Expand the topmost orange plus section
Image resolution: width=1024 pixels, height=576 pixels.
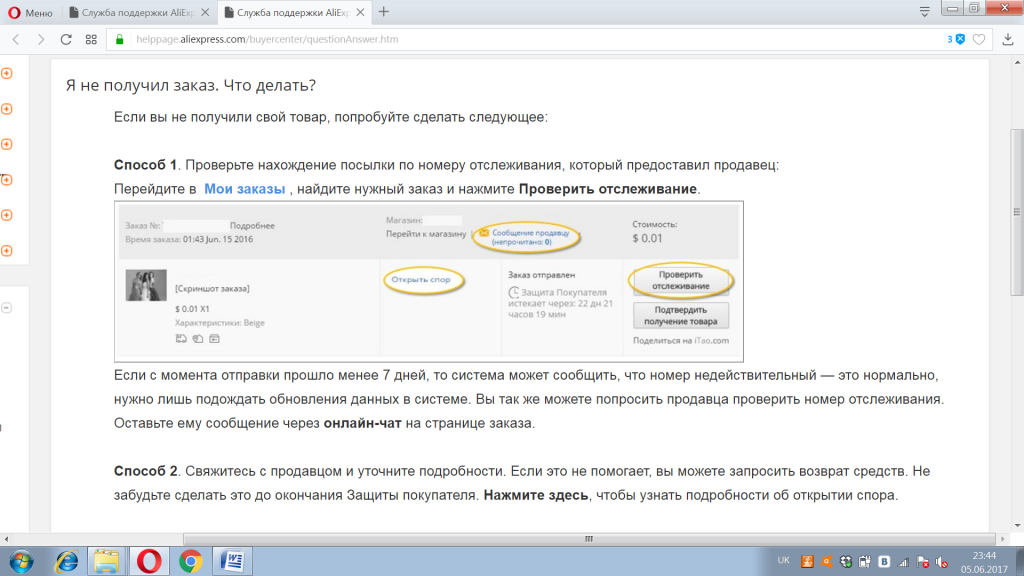[x=7, y=74]
